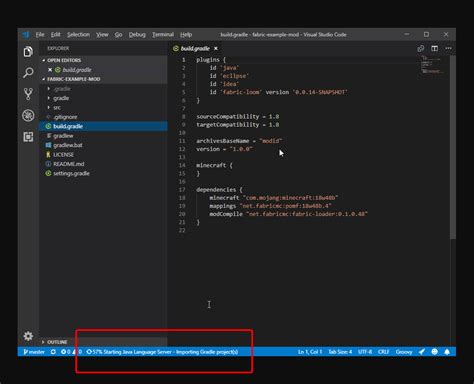Change the CRLF end of line sequence

(x=383, y=352)
